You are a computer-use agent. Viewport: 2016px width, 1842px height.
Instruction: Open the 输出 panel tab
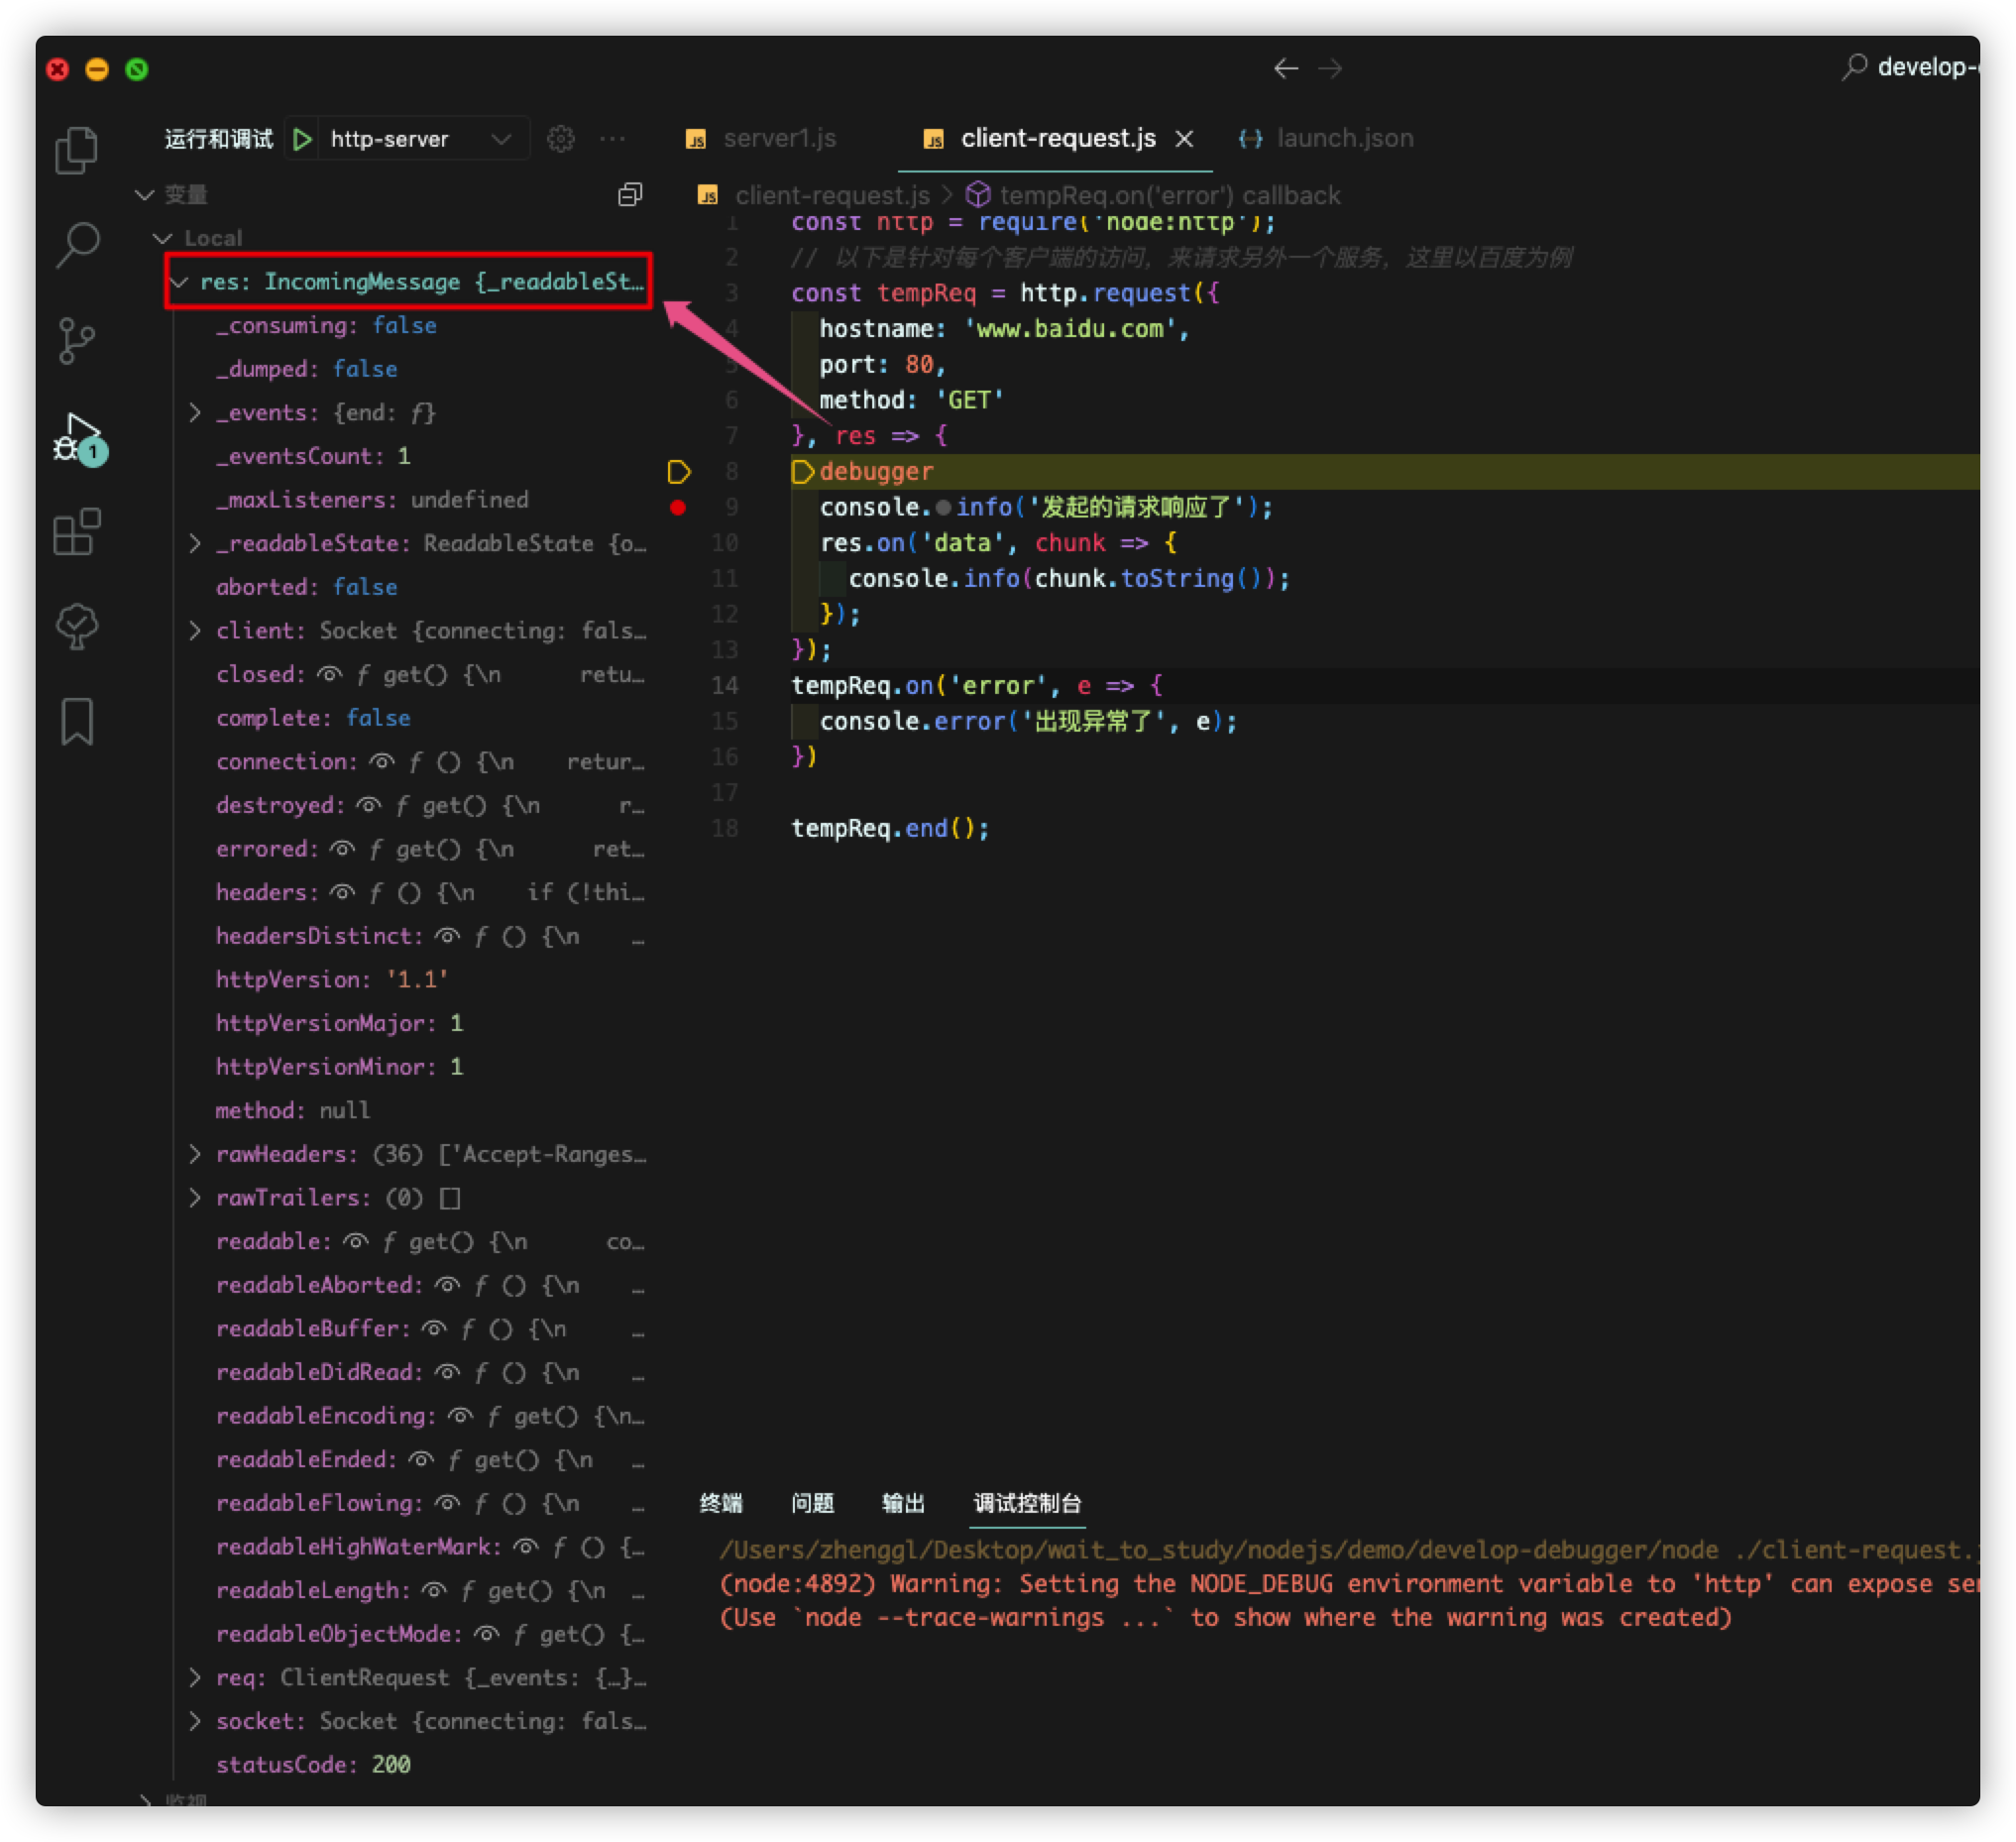point(903,1503)
